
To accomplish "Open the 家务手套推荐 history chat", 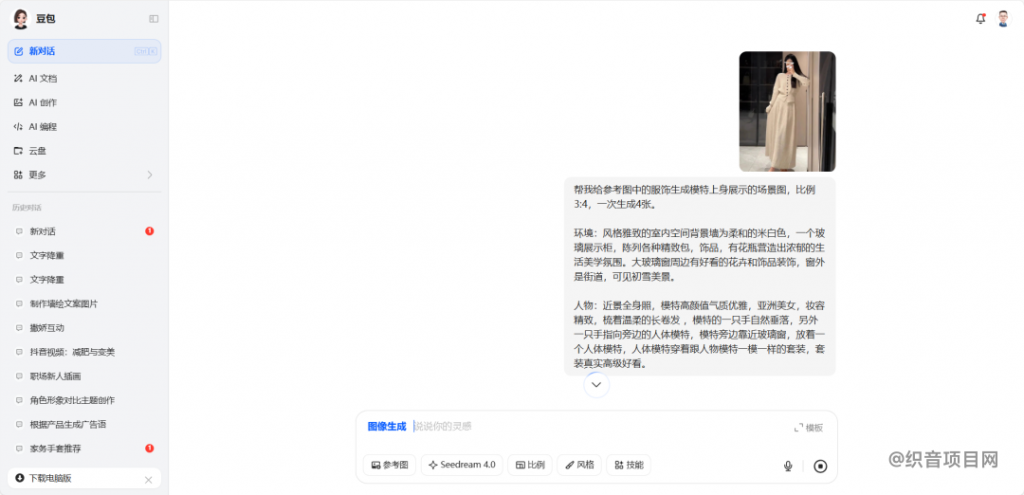I will point(84,449).
